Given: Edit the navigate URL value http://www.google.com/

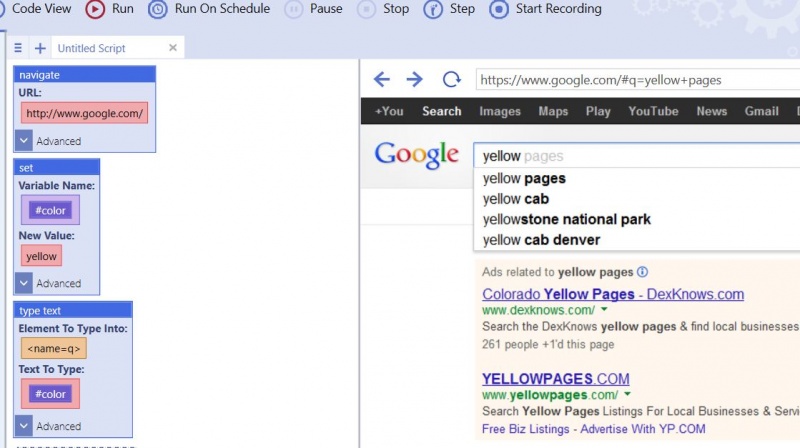Looking at the screenshot, I should click(x=84, y=113).
